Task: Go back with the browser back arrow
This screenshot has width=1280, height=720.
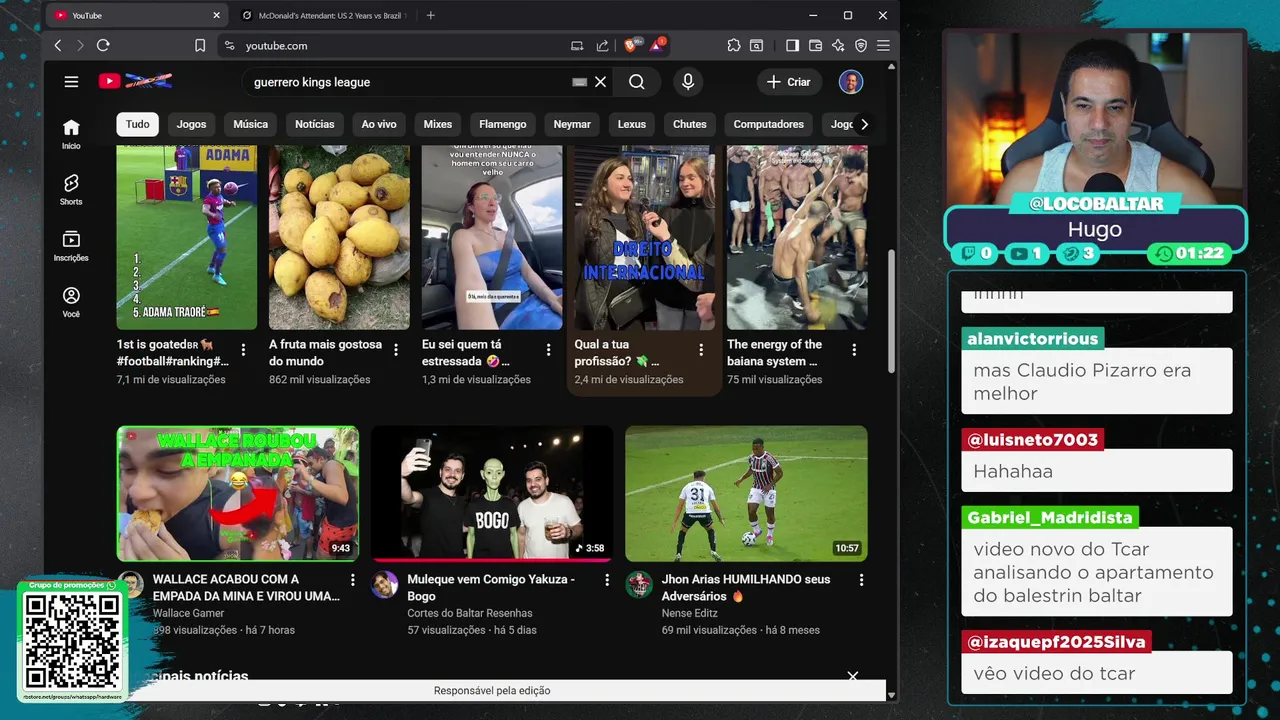Action: tap(58, 45)
